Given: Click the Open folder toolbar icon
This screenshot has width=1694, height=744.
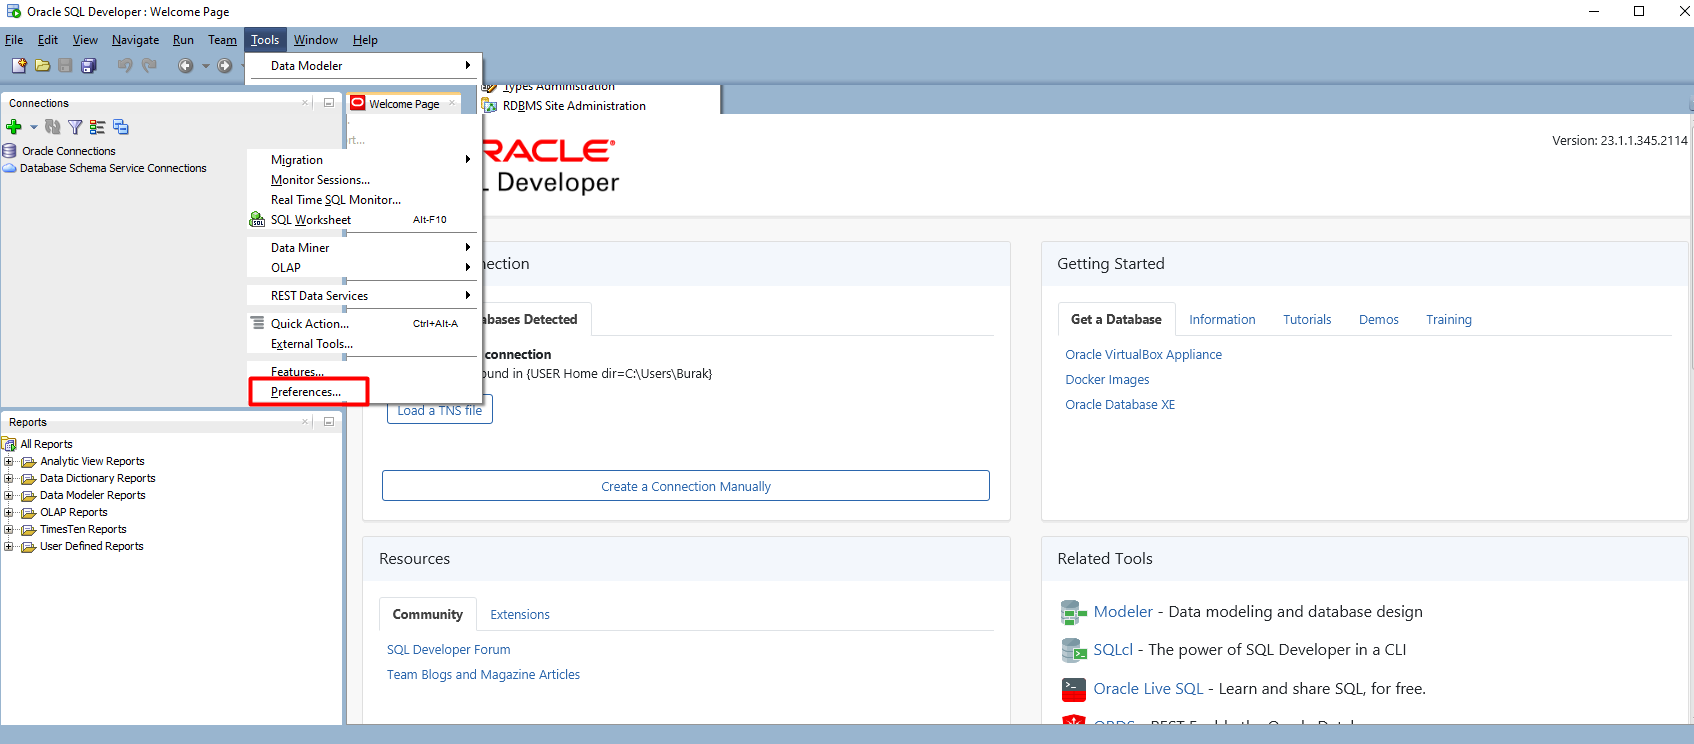Looking at the screenshot, I should [x=42, y=66].
